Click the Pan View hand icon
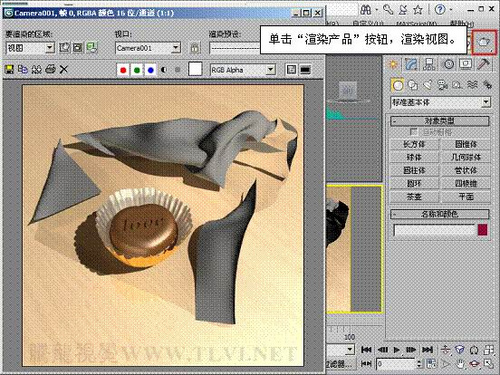Screen dimensions: 500x375 (x=461, y=364)
